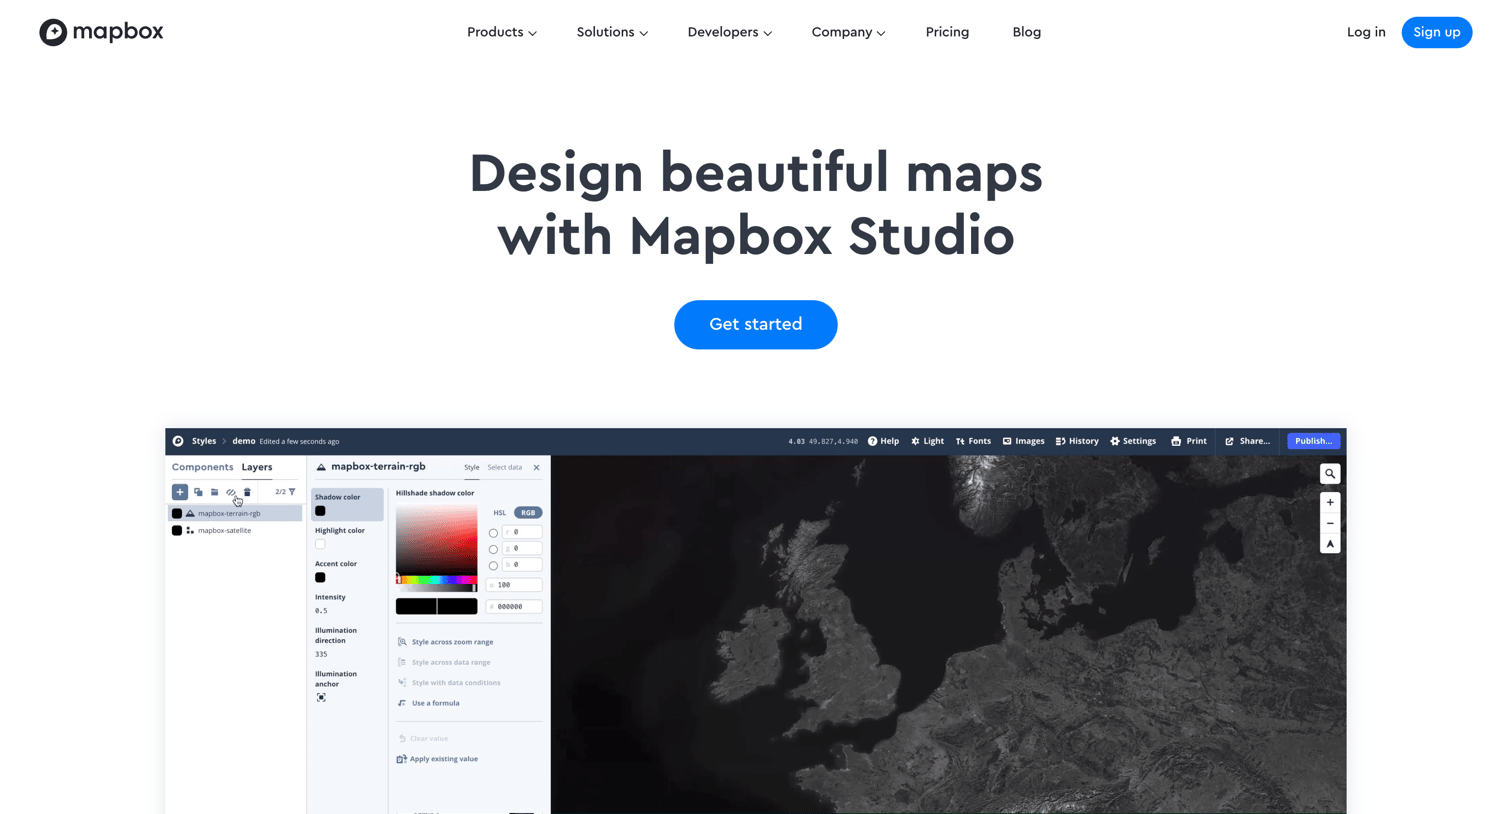This screenshot has width=1512, height=814.
Task: Select the r channel radio button
Action: (493, 533)
